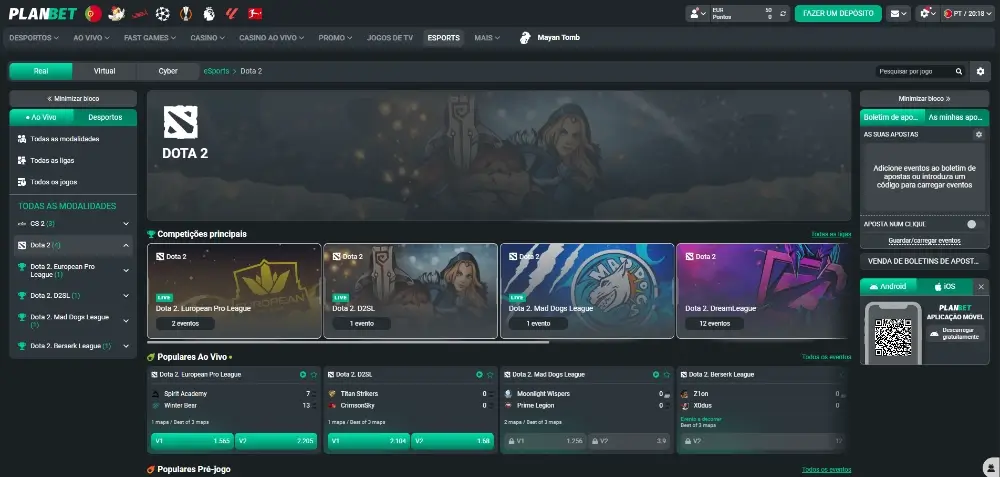The height and width of the screenshot is (477, 1000).
Task: Open Todas as modalidades in sidebar
Action: click(73, 138)
